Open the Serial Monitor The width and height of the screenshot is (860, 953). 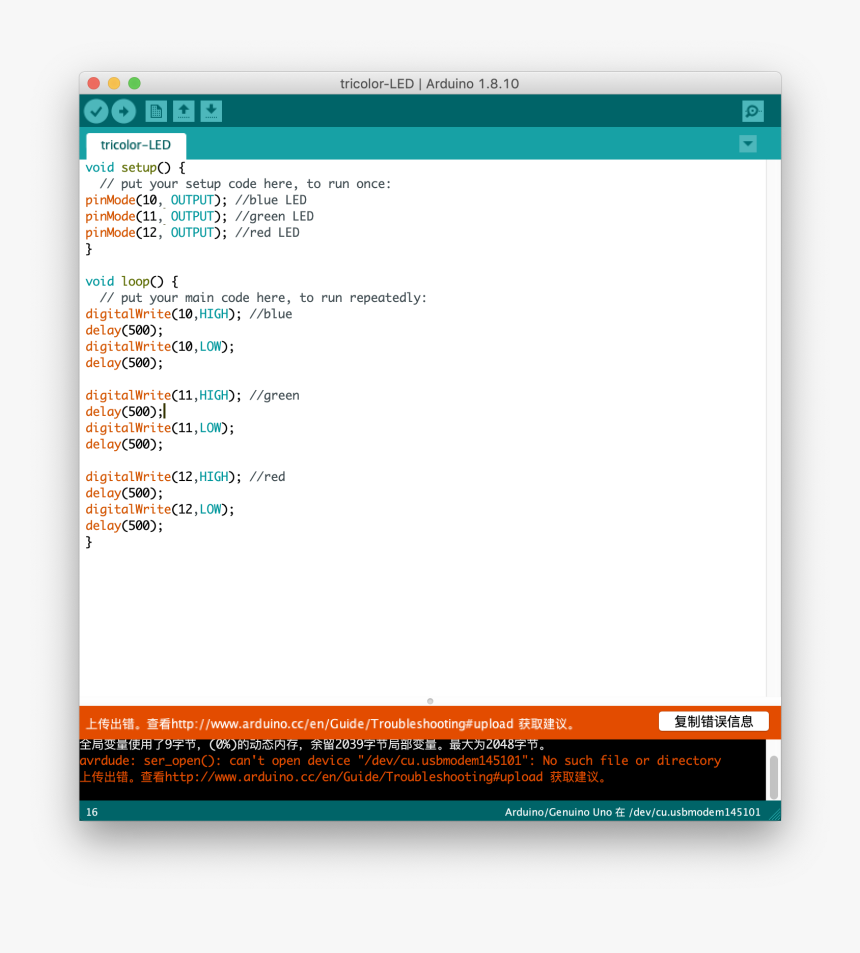[752, 112]
